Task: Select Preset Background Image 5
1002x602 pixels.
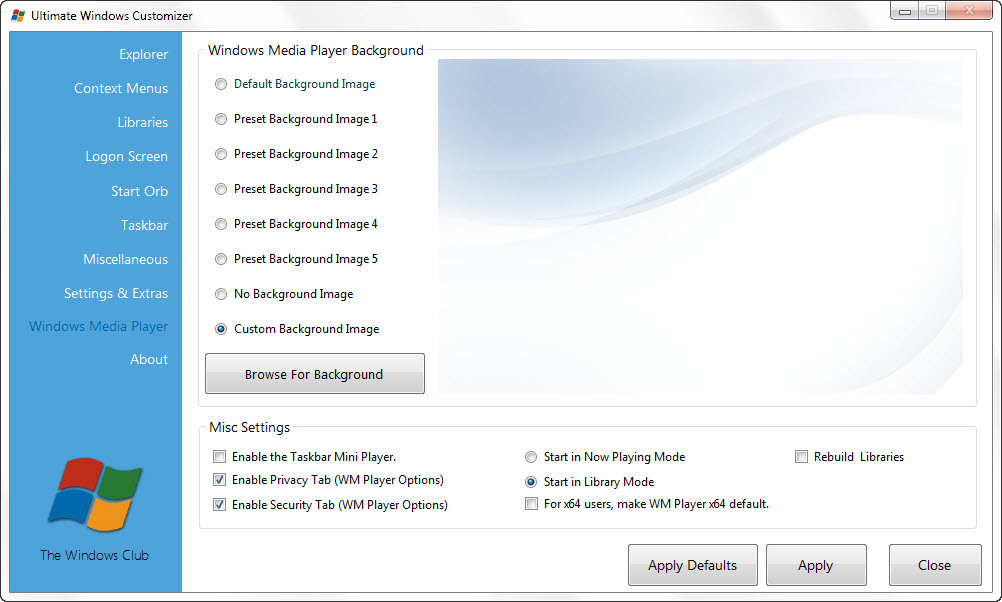Action: click(x=220, y=259)
